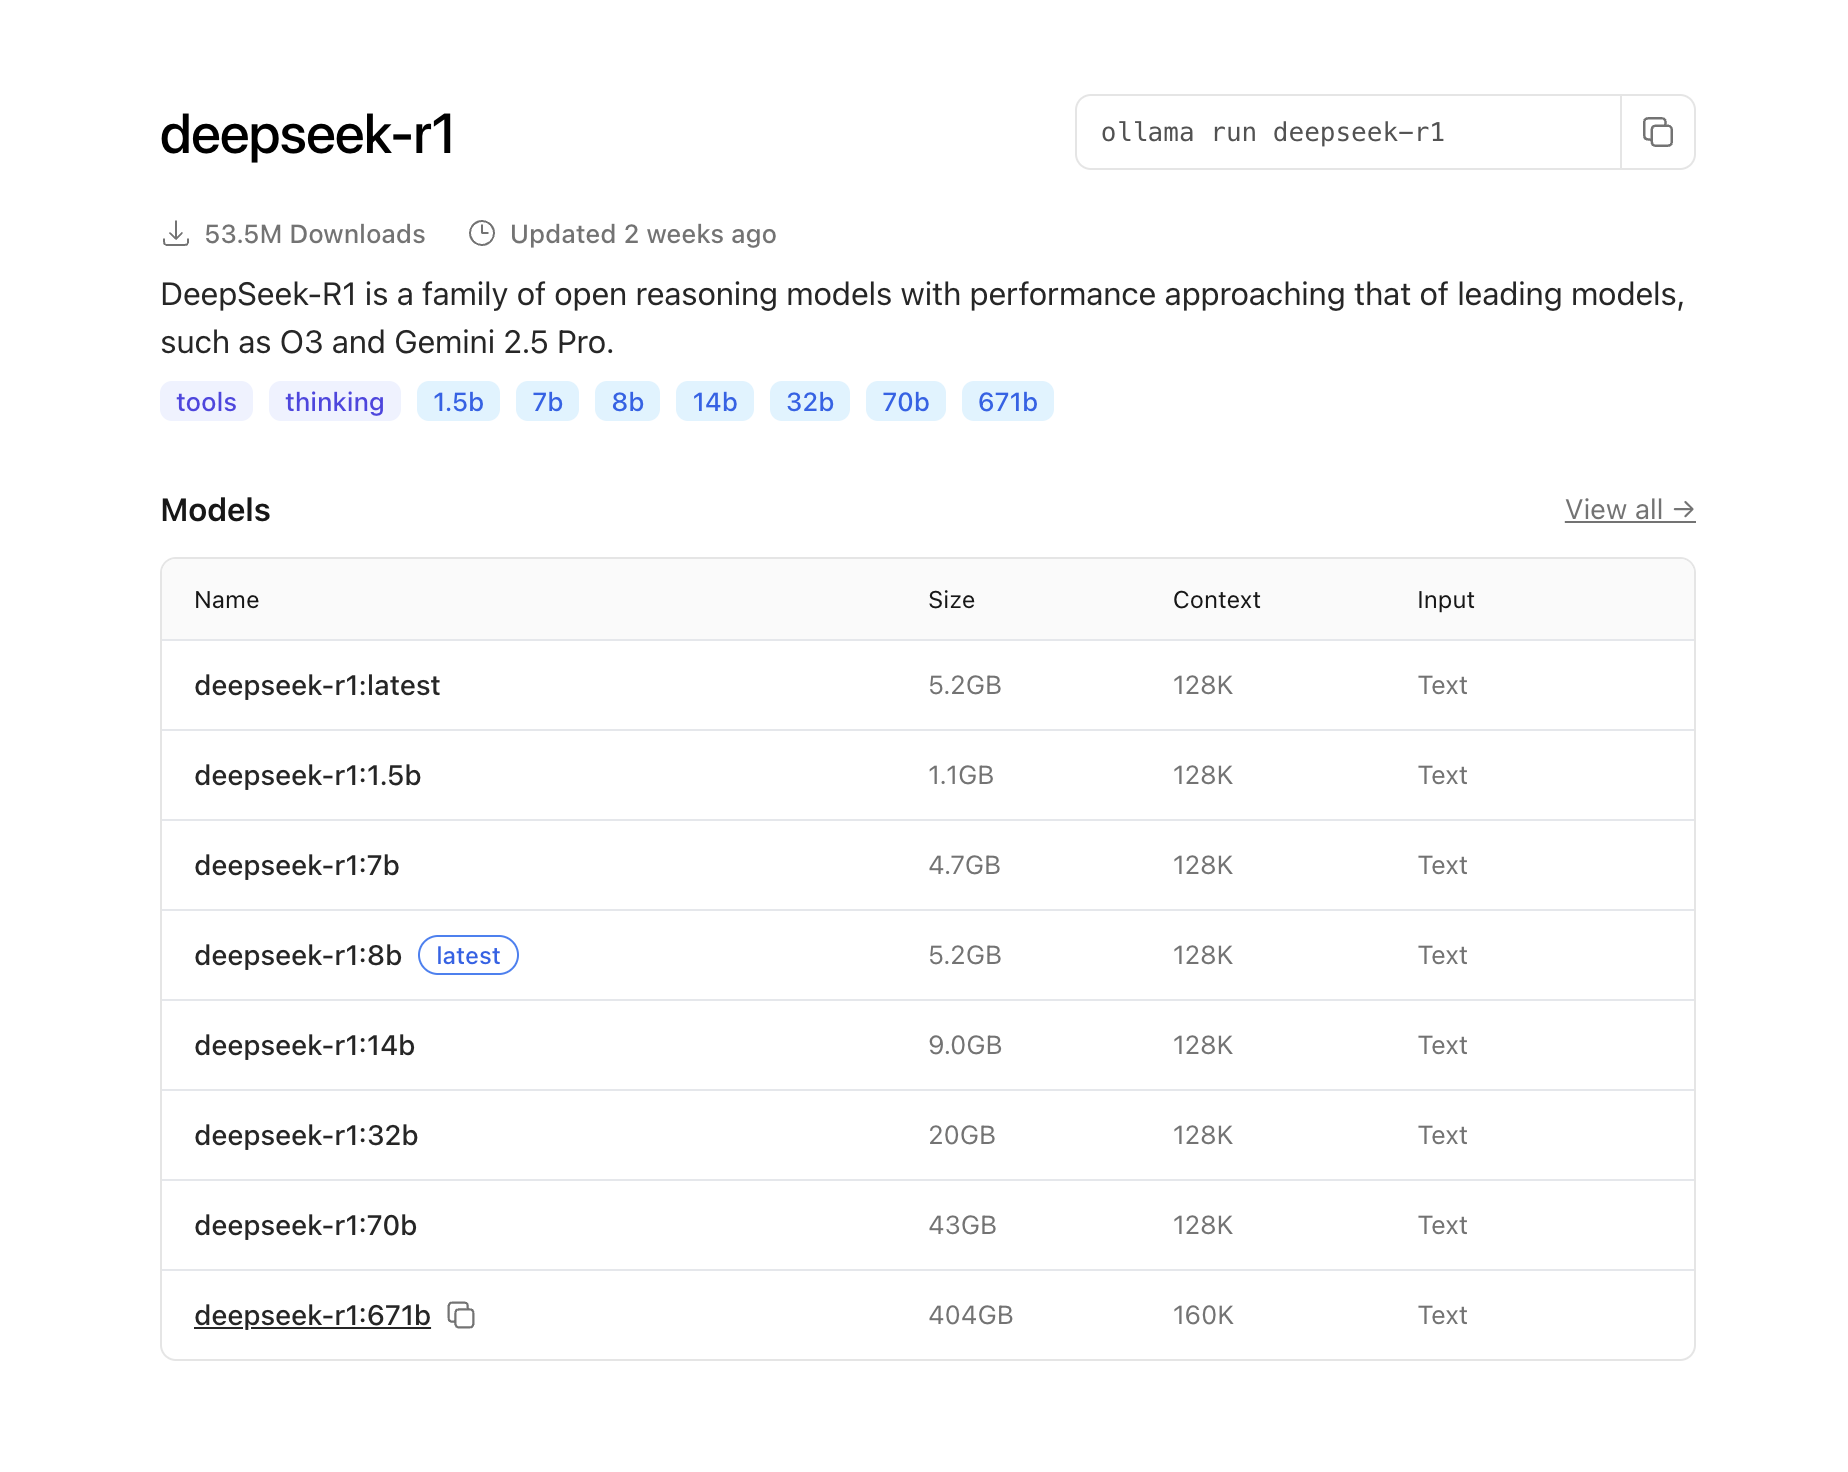Image resolution: width=1848 pixels, height=1472 pixels.
Task: Click the clock icon beside Updated
Action: pos(482,234)
